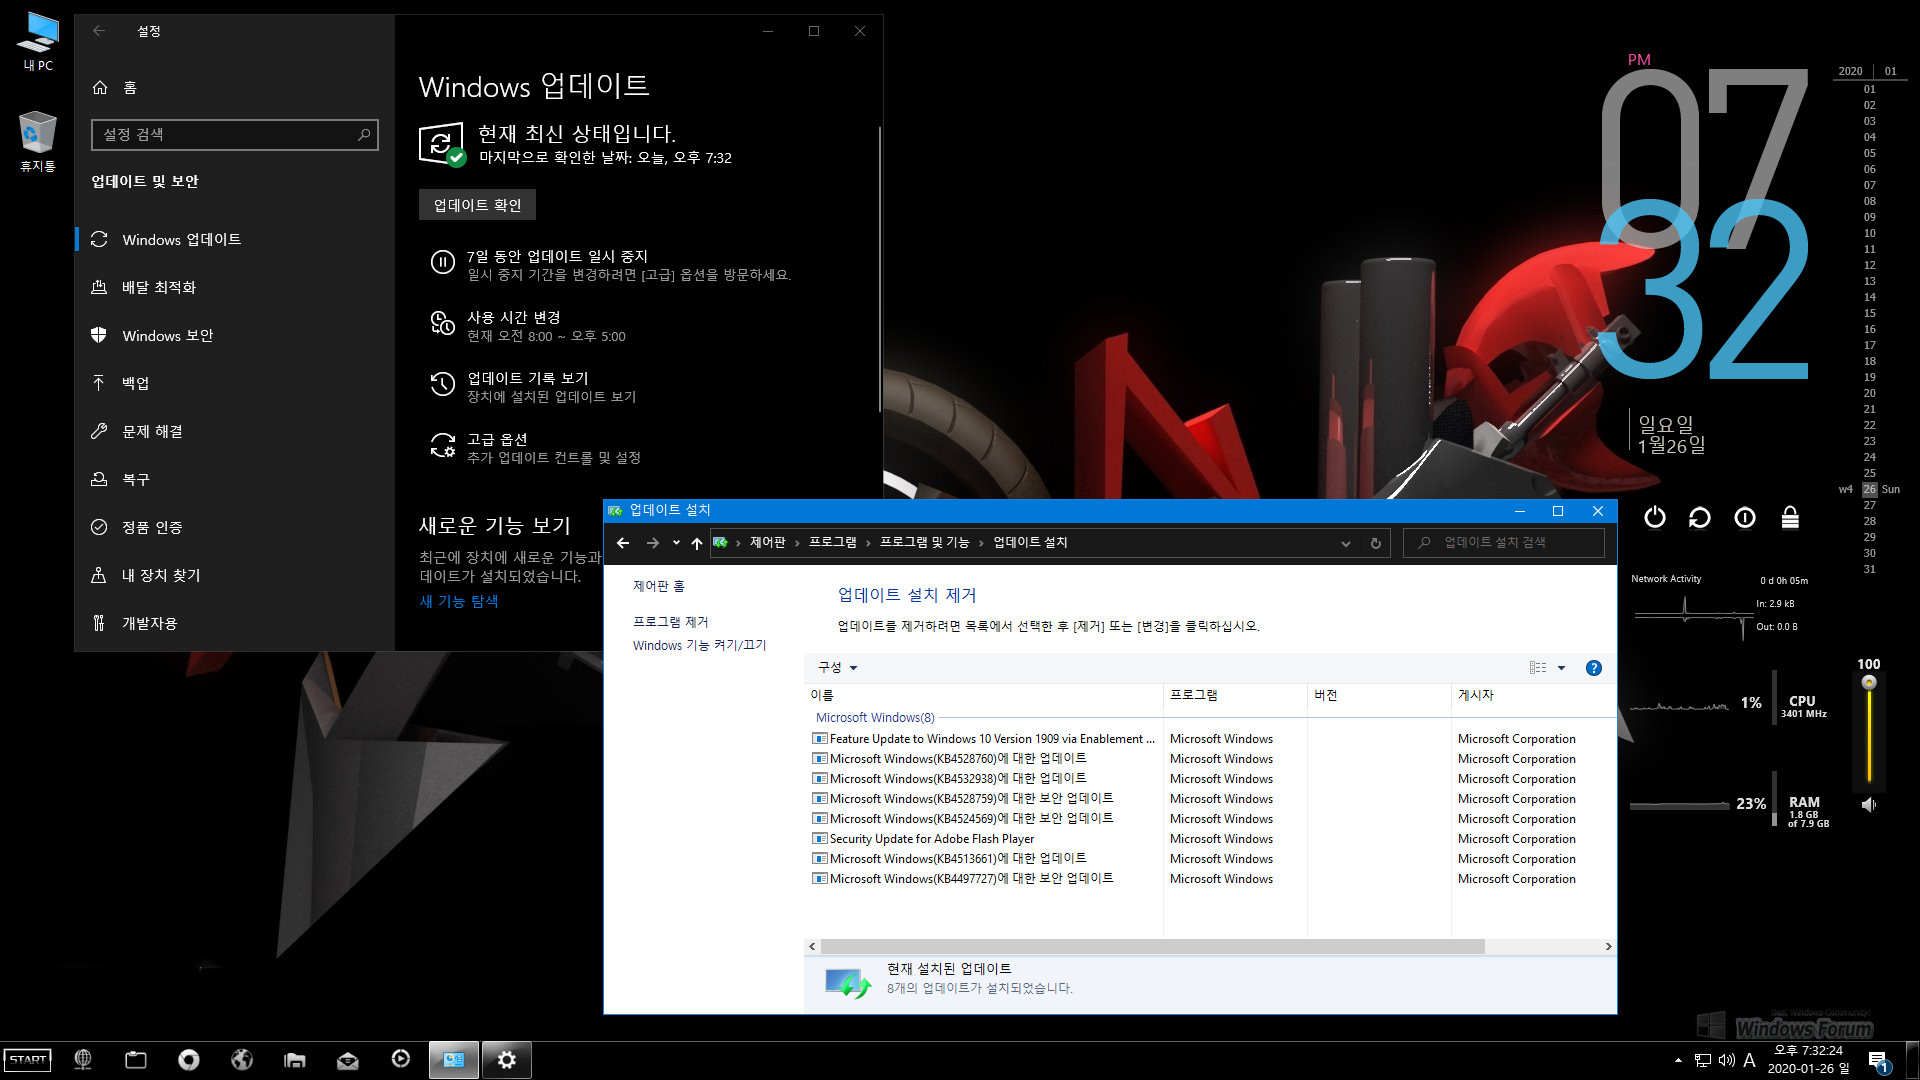Select Security Update for Adobe Flash Player
The height and width of the screenshot is (1080, 1920).
[x=924, y=839]
